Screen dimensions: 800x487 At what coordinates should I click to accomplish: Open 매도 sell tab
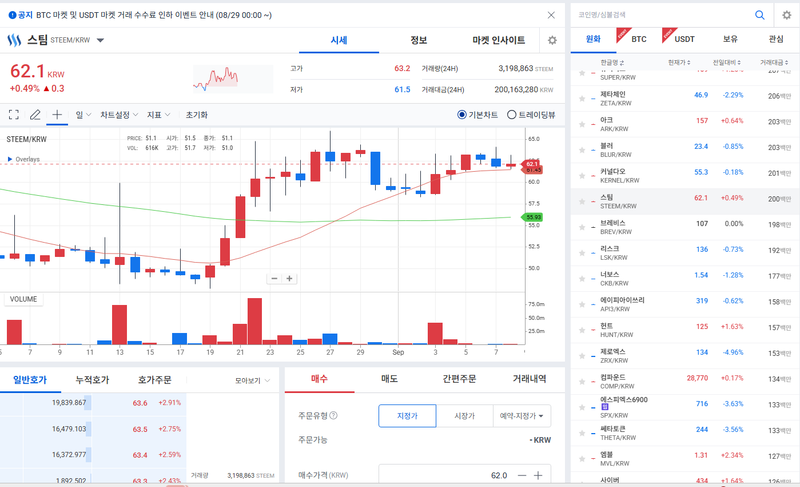pyautogui.click(x=389, y=379)
